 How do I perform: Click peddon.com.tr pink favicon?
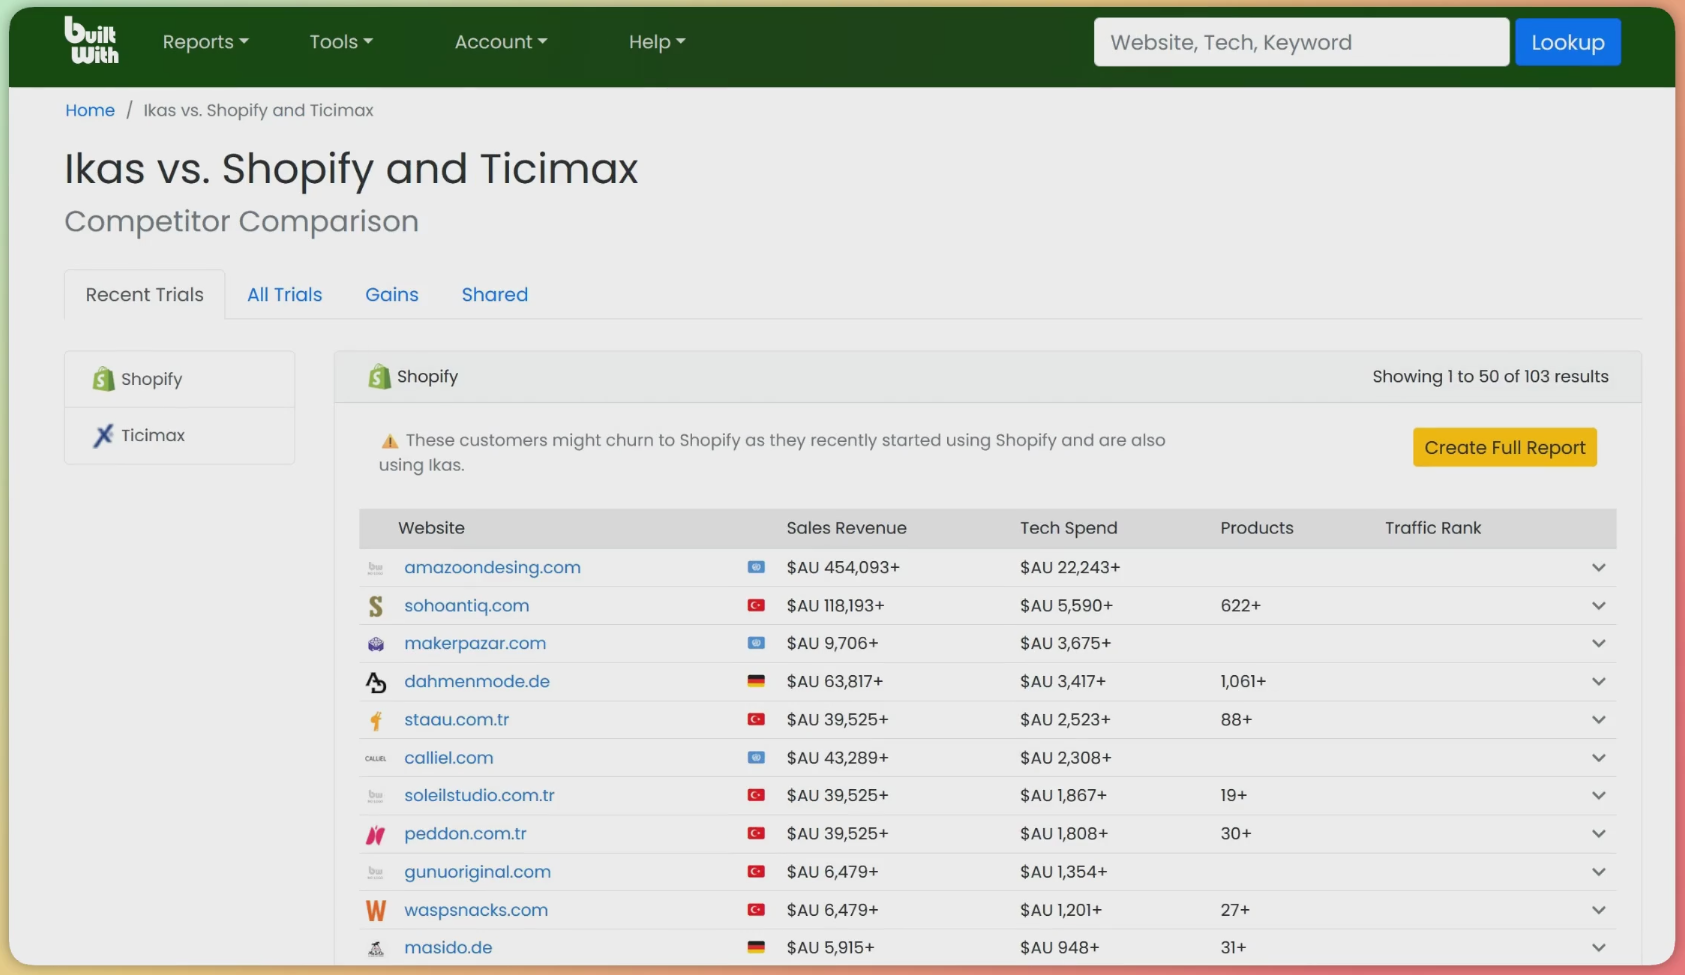(x=376, y=834)
